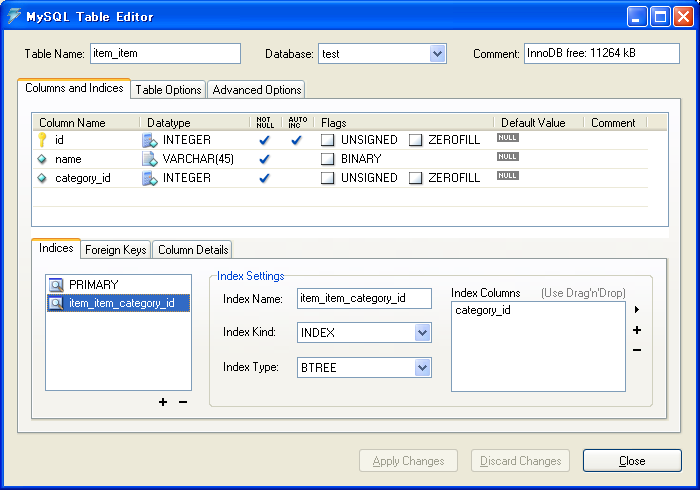Screen dimensions: 700x490
Task: Enable UNSIGNED flag for category_id column
Action: pos(328,178)
